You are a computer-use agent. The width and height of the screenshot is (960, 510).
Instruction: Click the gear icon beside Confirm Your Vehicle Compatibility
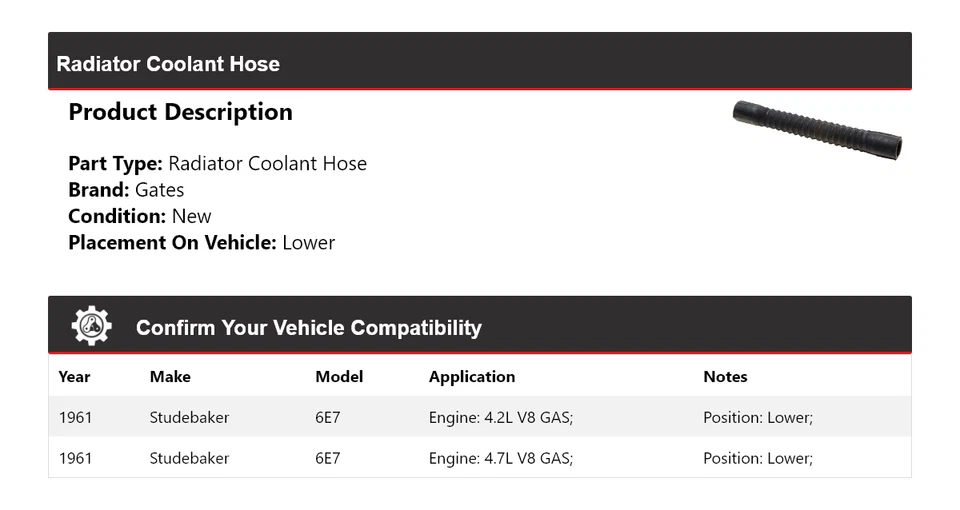coord(91,326)
